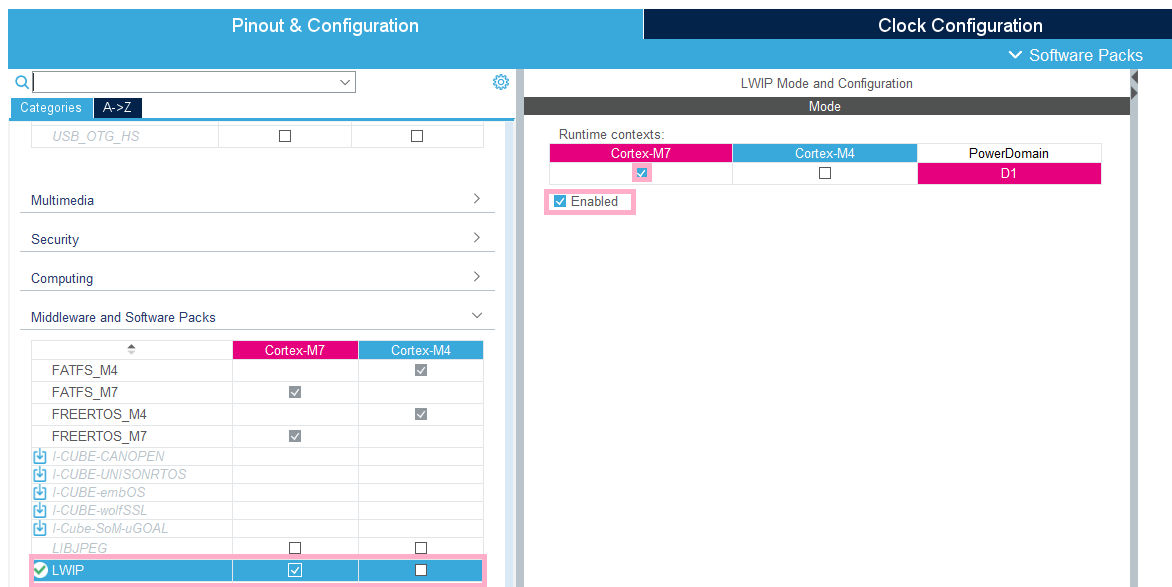The height and width of the screenshot is (587, 1172).
Task: Select the LIBJPEG entry
Action: click(79, 548)
